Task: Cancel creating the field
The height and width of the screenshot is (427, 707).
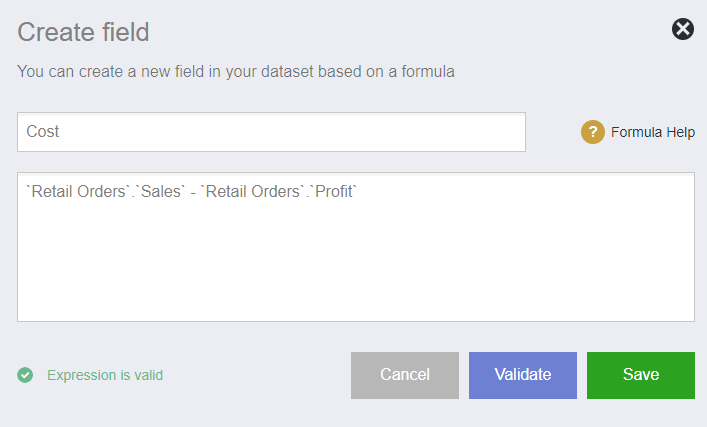Action: [x=405, y=375]
